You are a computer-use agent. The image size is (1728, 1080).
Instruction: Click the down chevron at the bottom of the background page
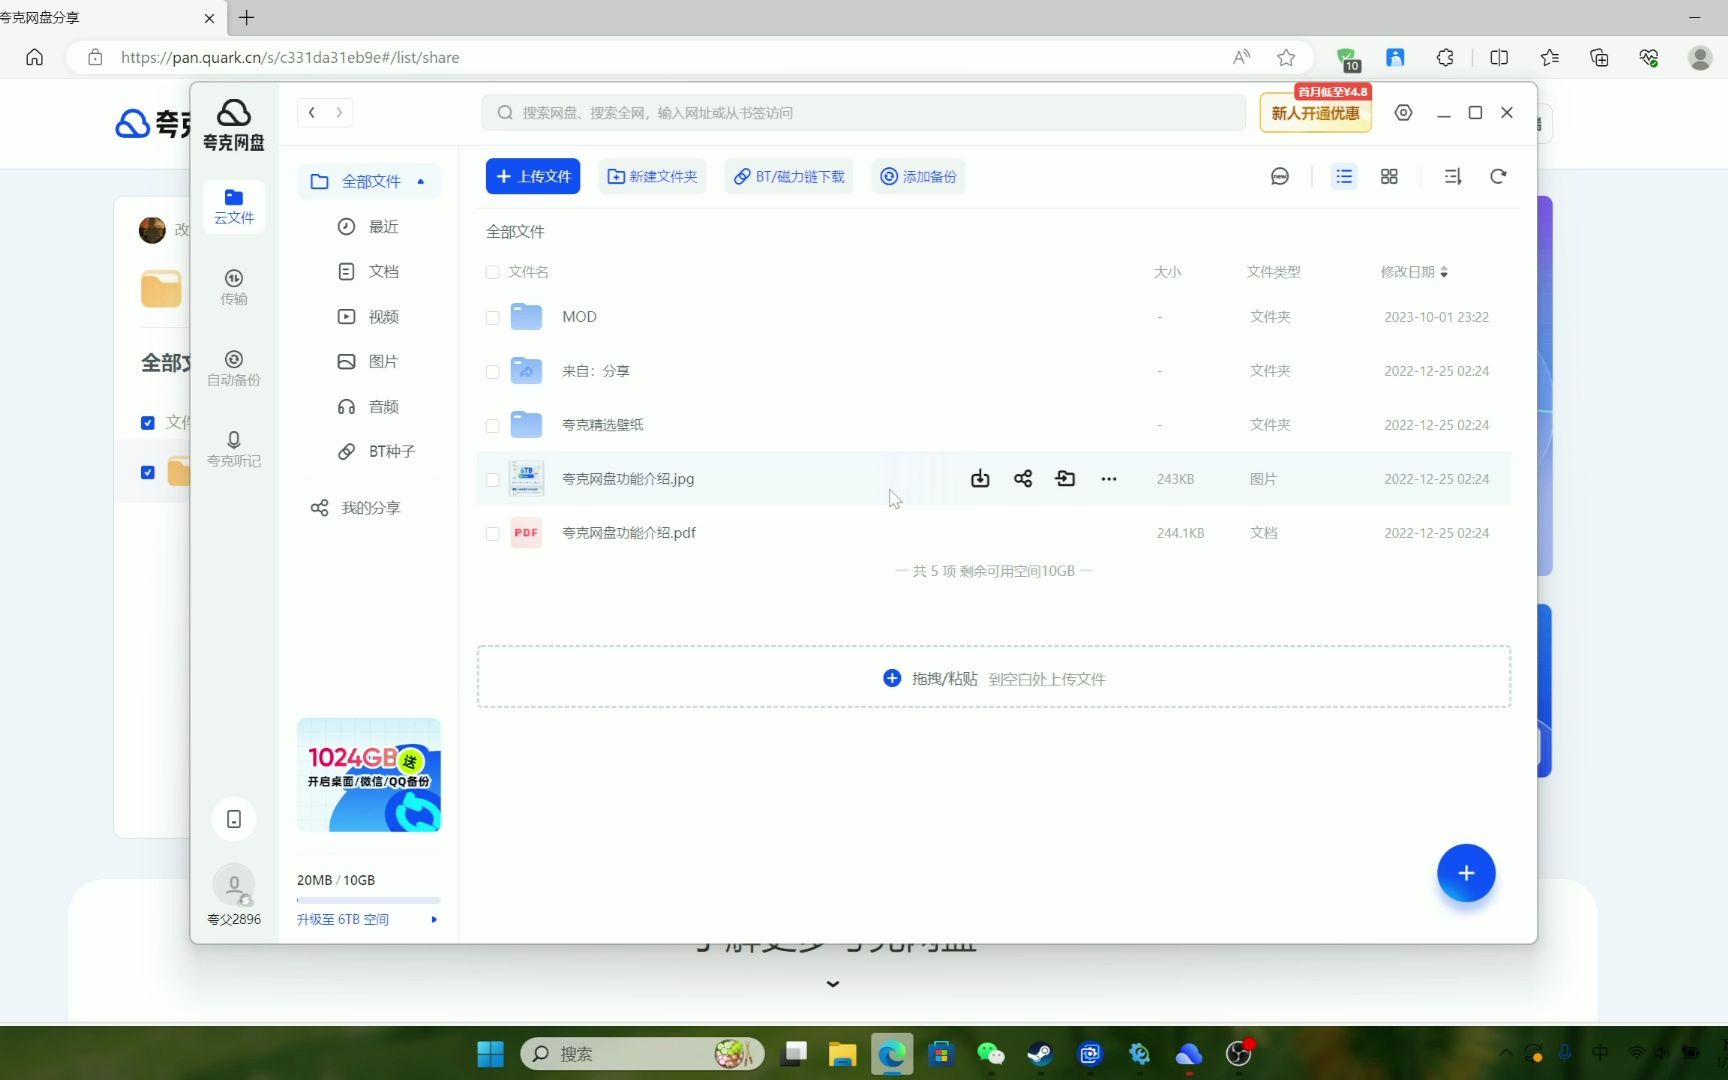[x=833, y=984]
